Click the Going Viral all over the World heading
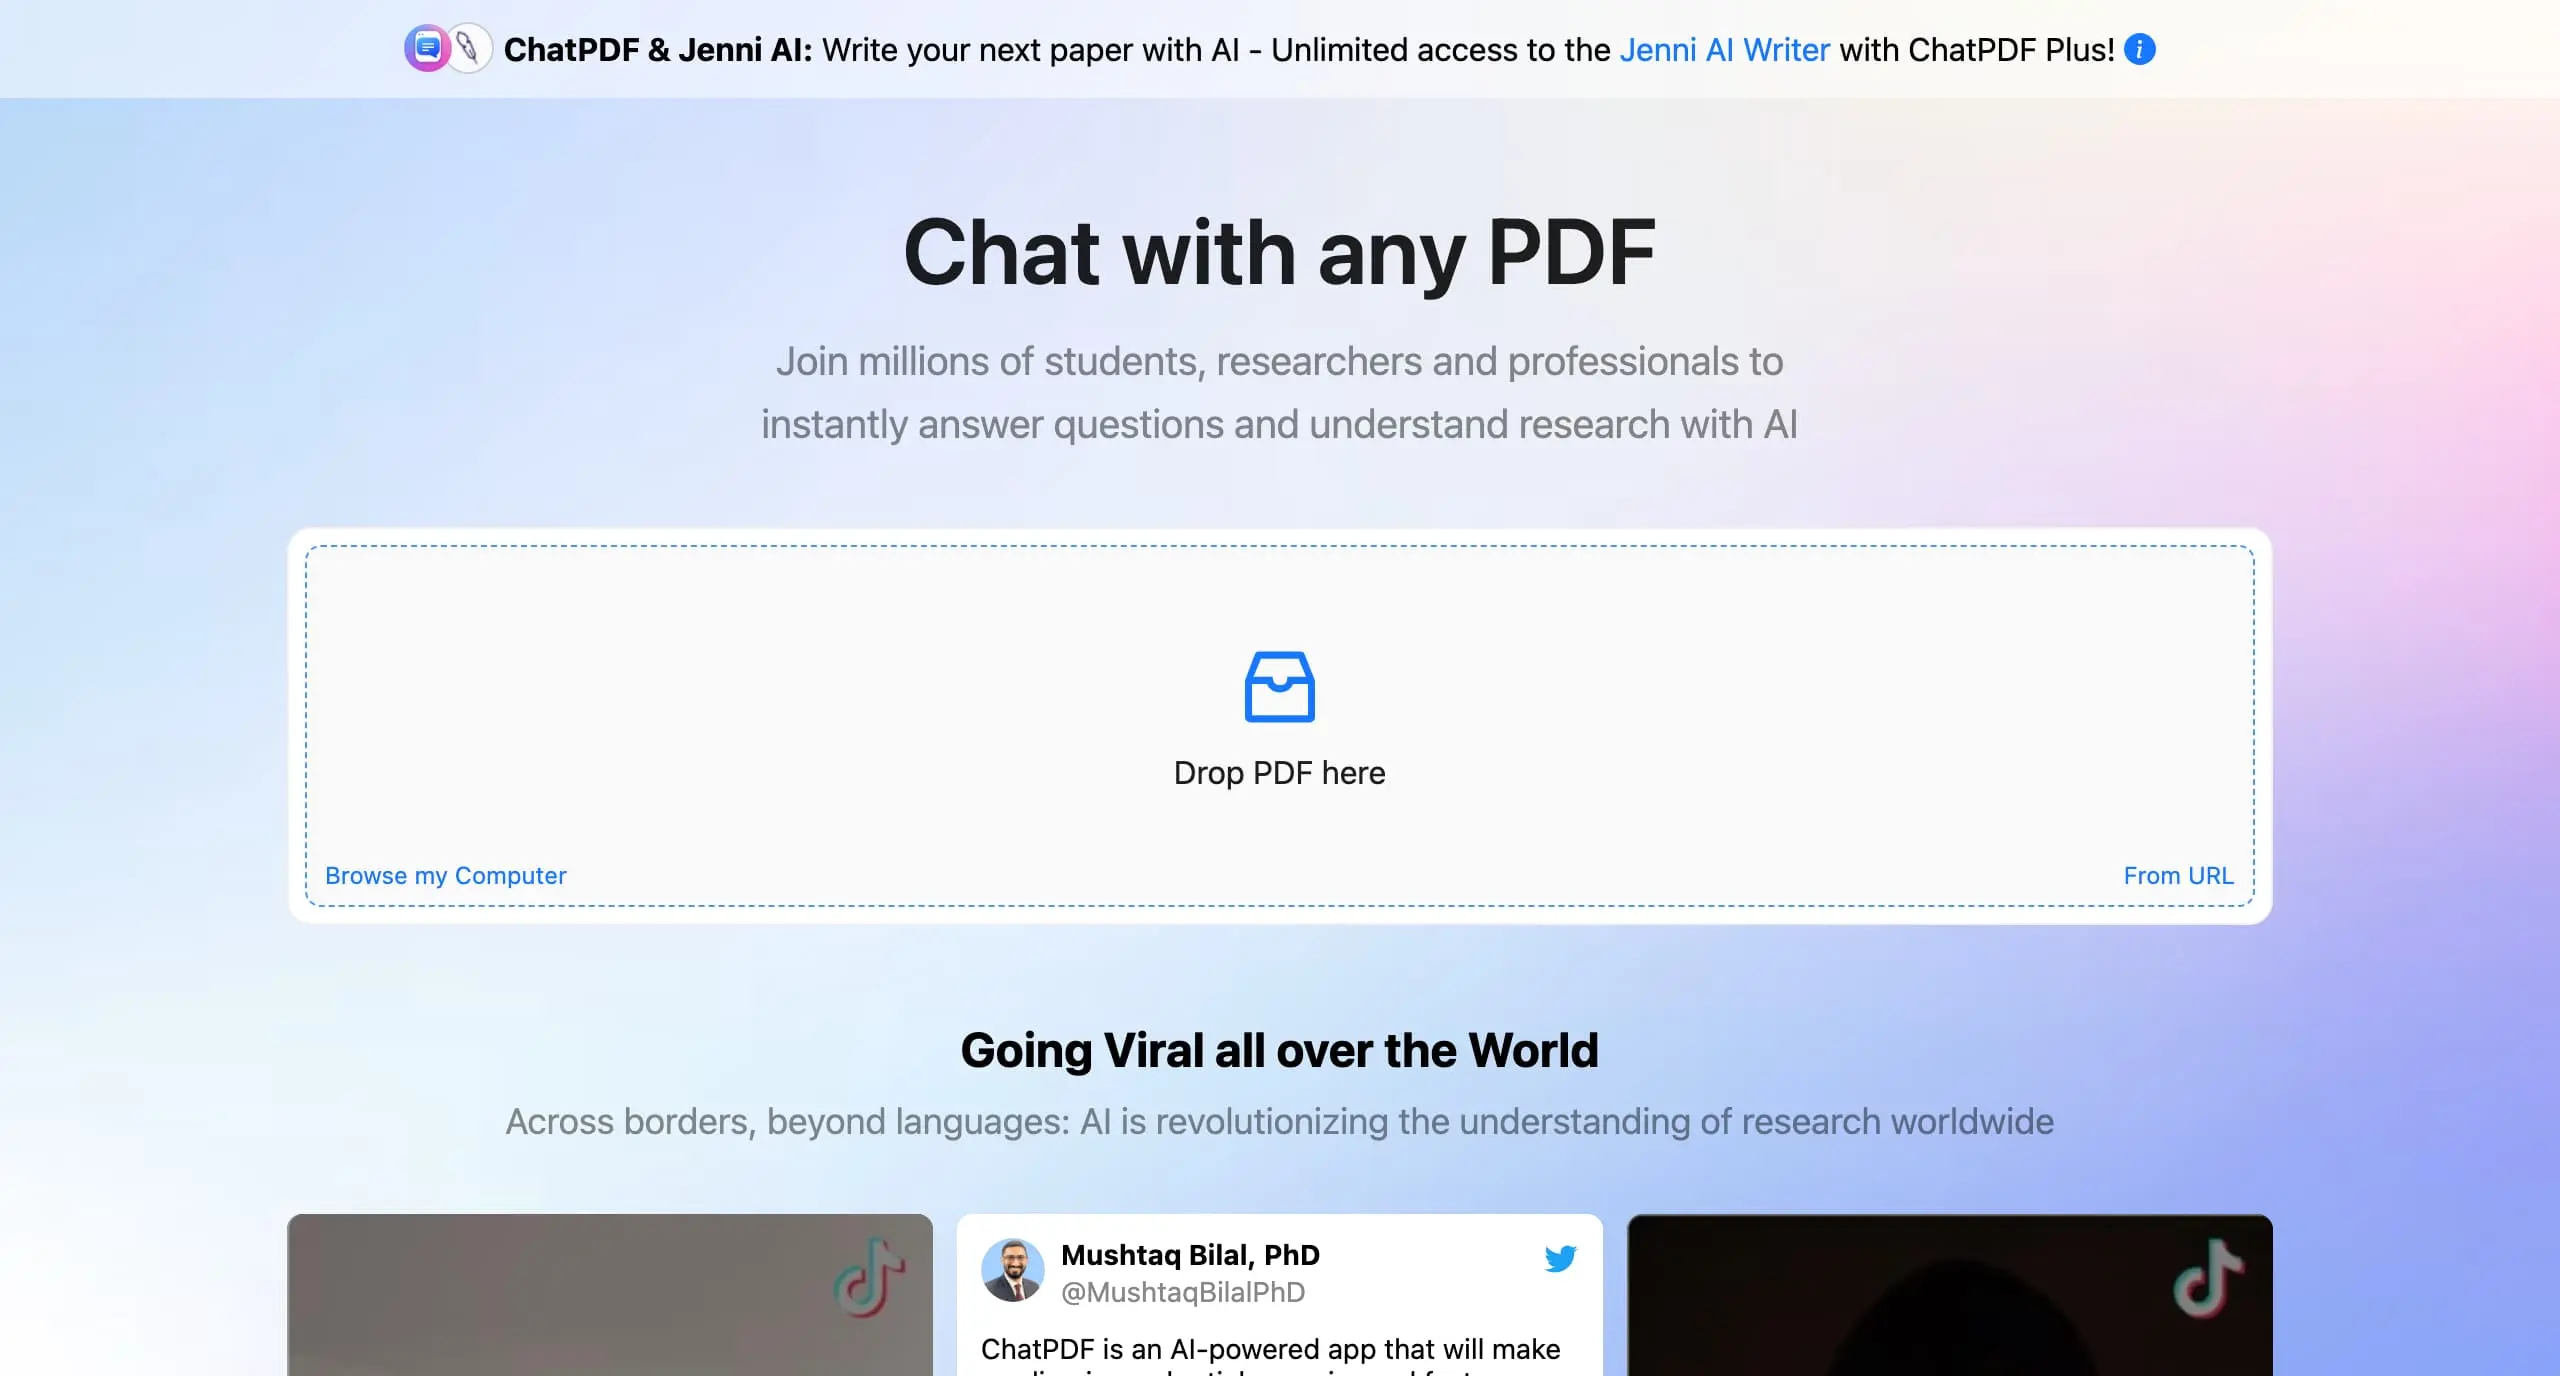This screenshot has height=1376, width=2560. [x=1279, y=1051]
